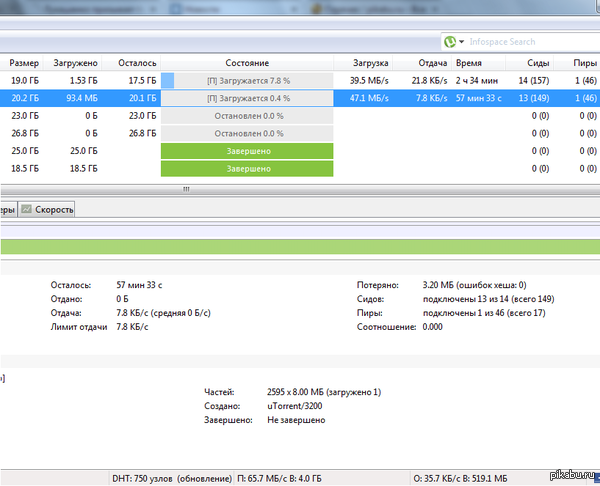Select the completed 18.5 ГБ torrent
This screenshot has width=600, height=486.
[x=246, y=169]
